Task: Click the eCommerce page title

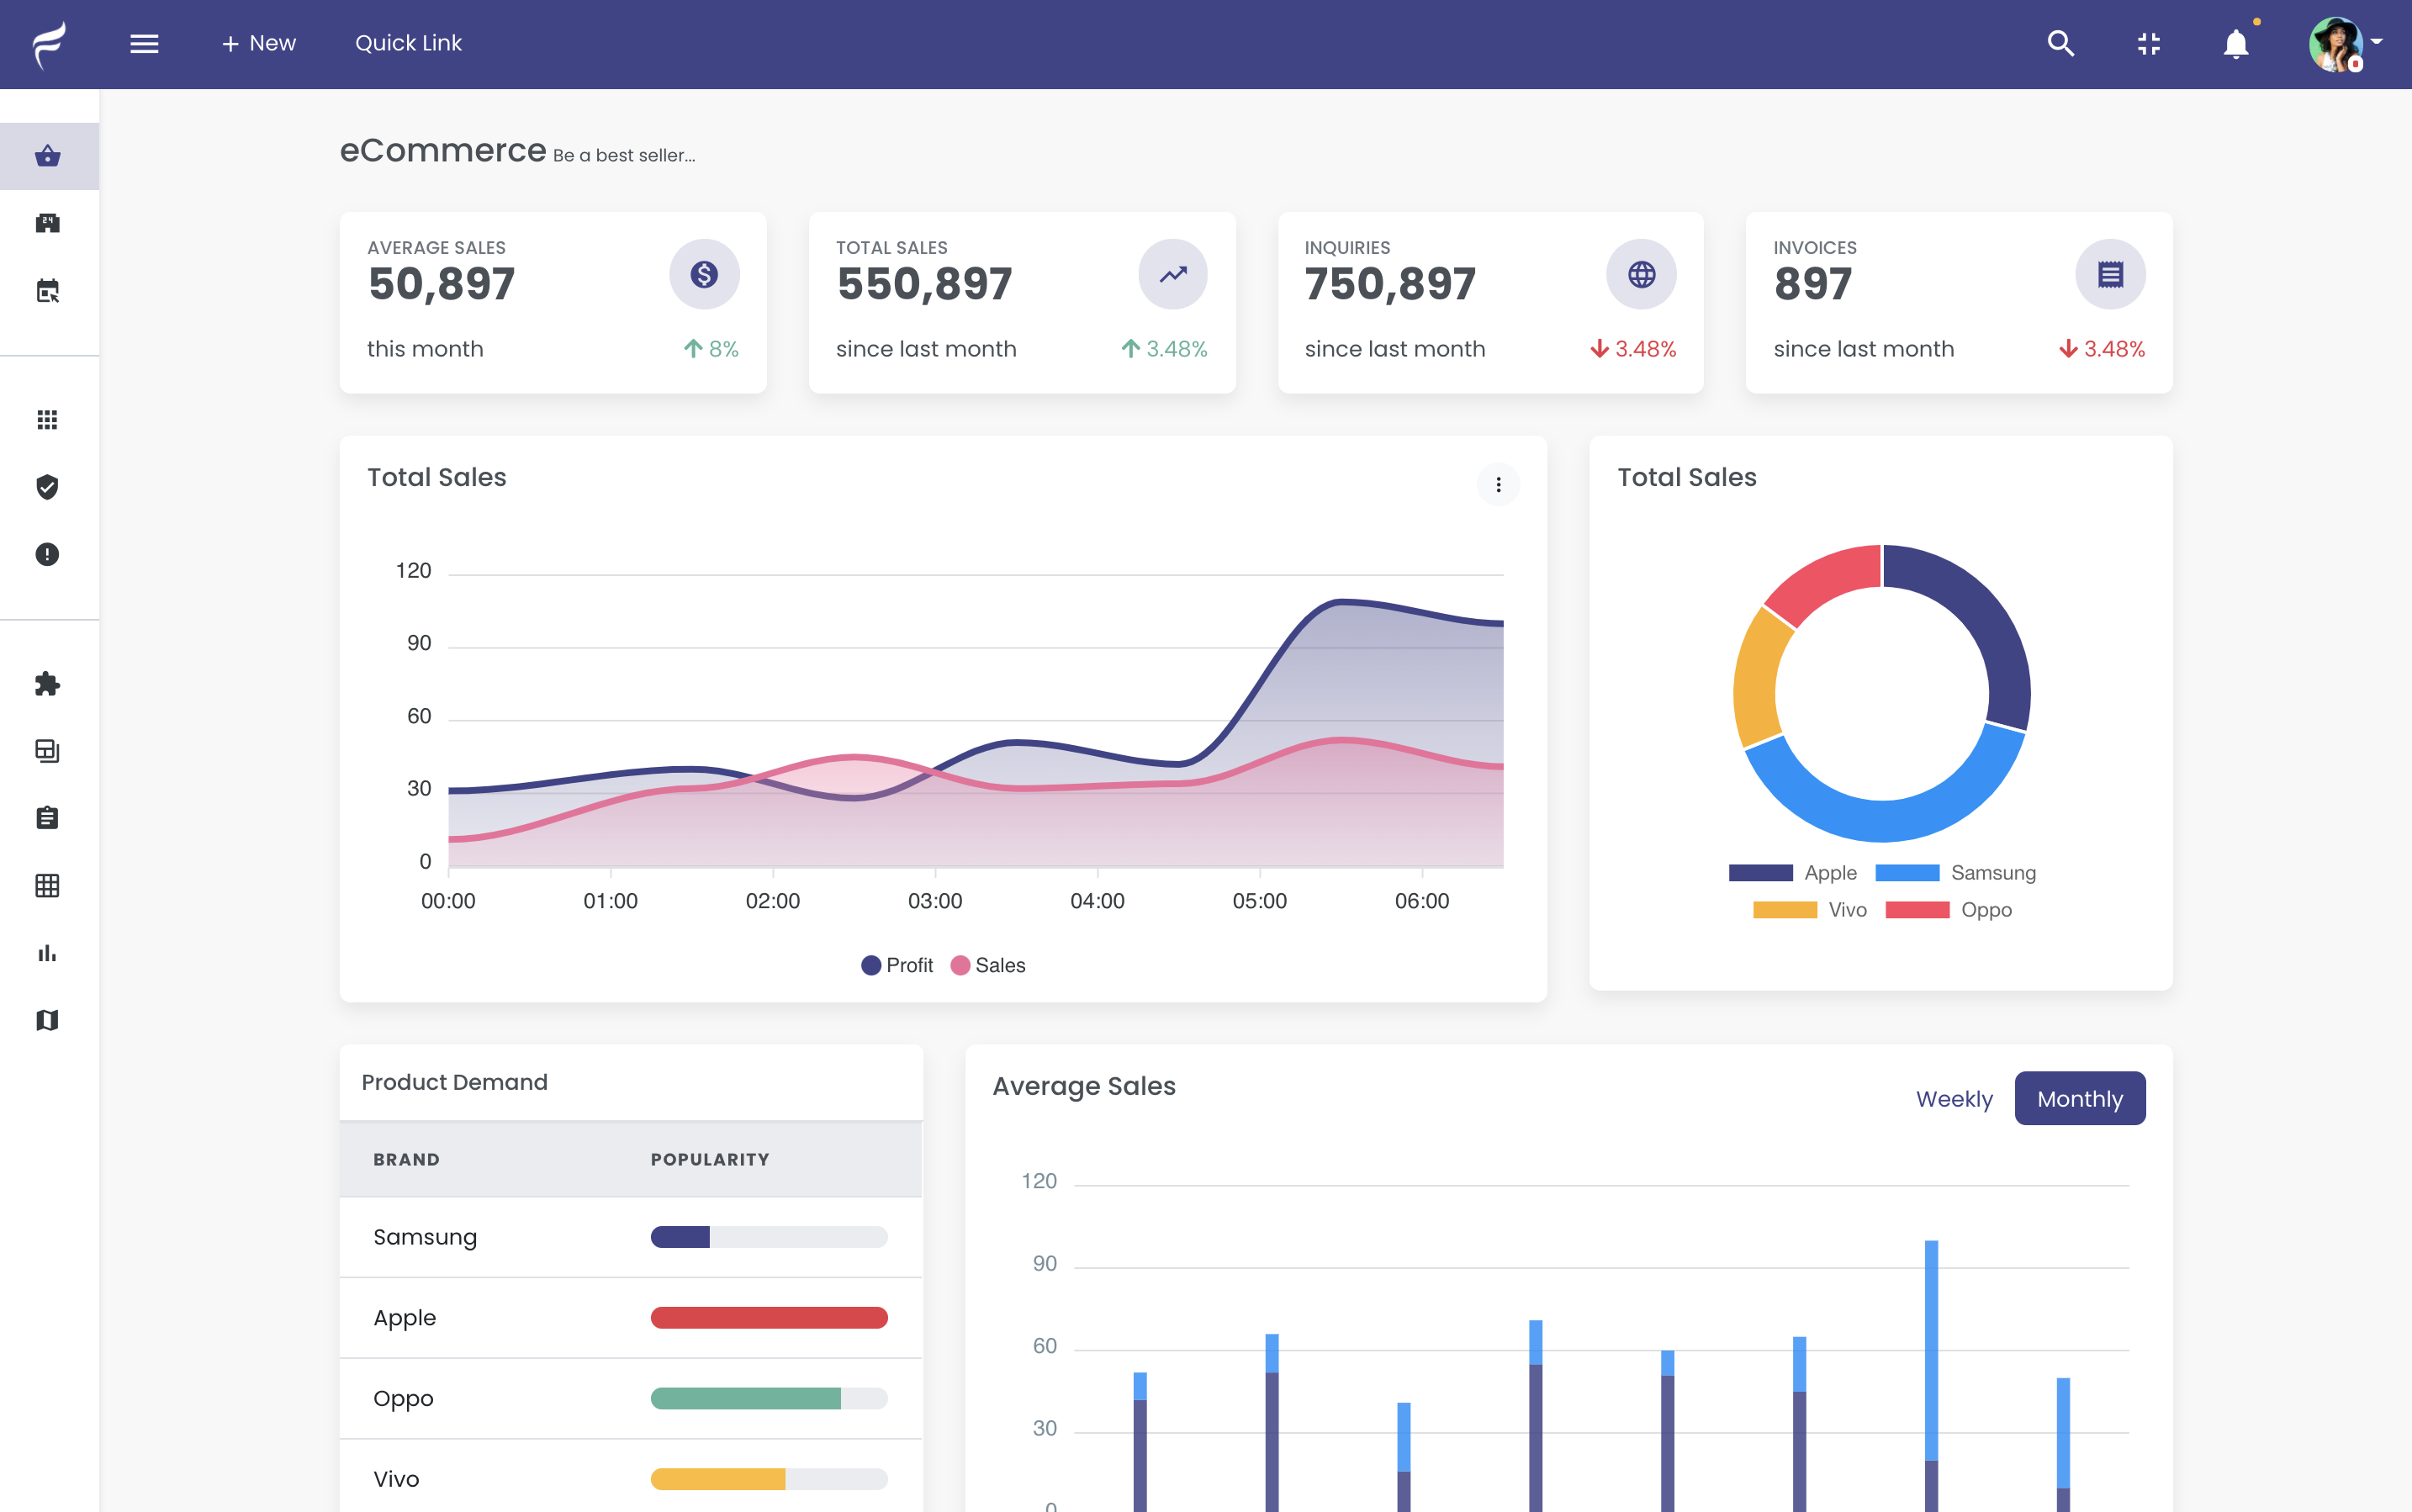Action: point(443,150)
